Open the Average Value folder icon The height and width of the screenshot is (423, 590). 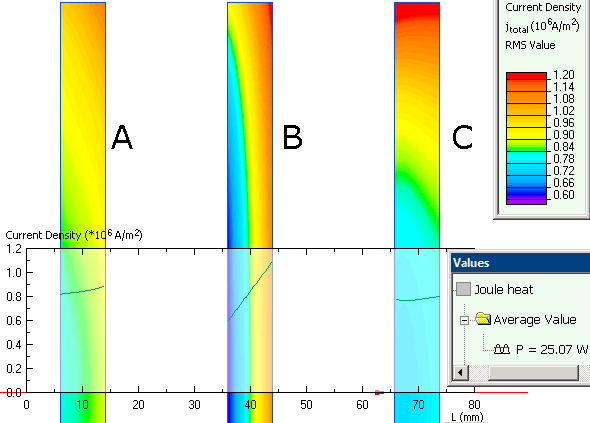(482, 319)
